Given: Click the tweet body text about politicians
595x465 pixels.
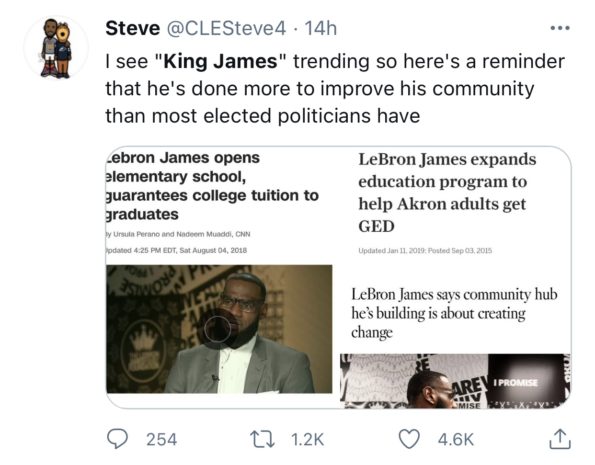Looking at the screenshot, I should pos(335,88).
